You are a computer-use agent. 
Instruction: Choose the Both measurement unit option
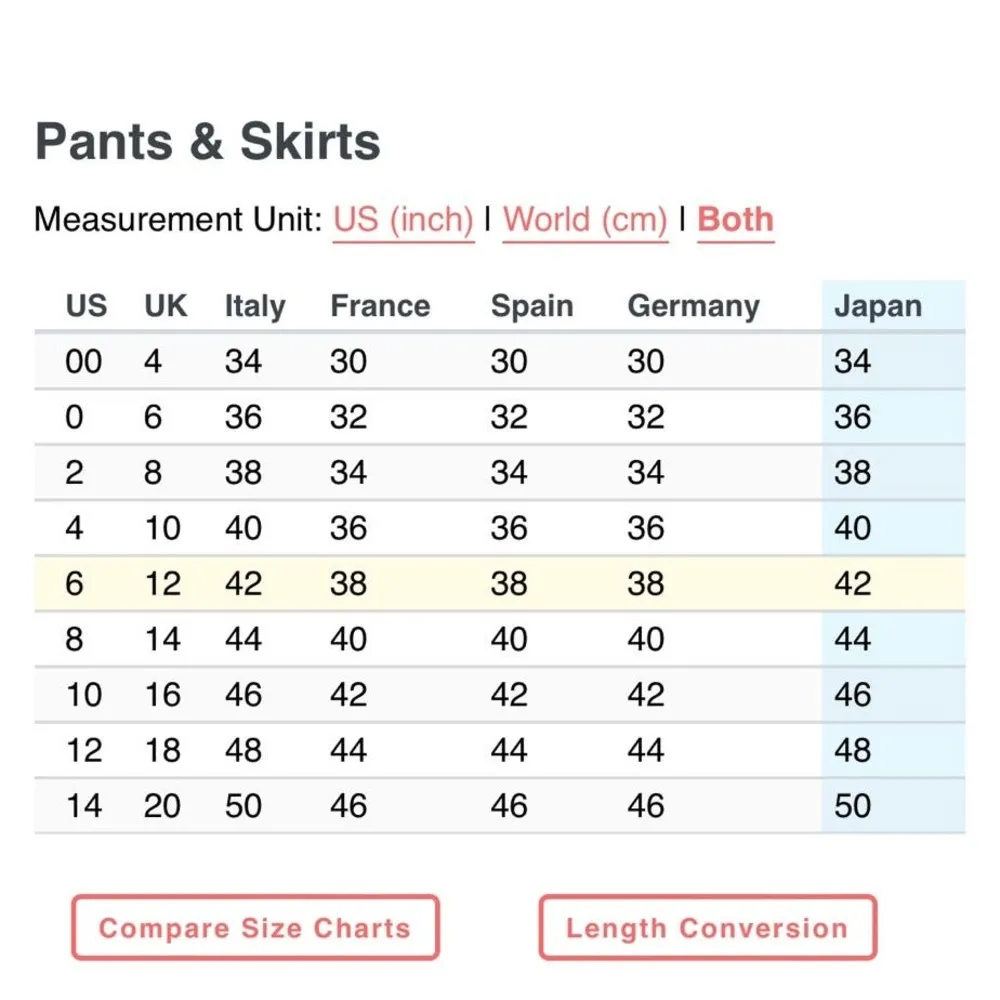pyautogui.click(x=735, y=219)
